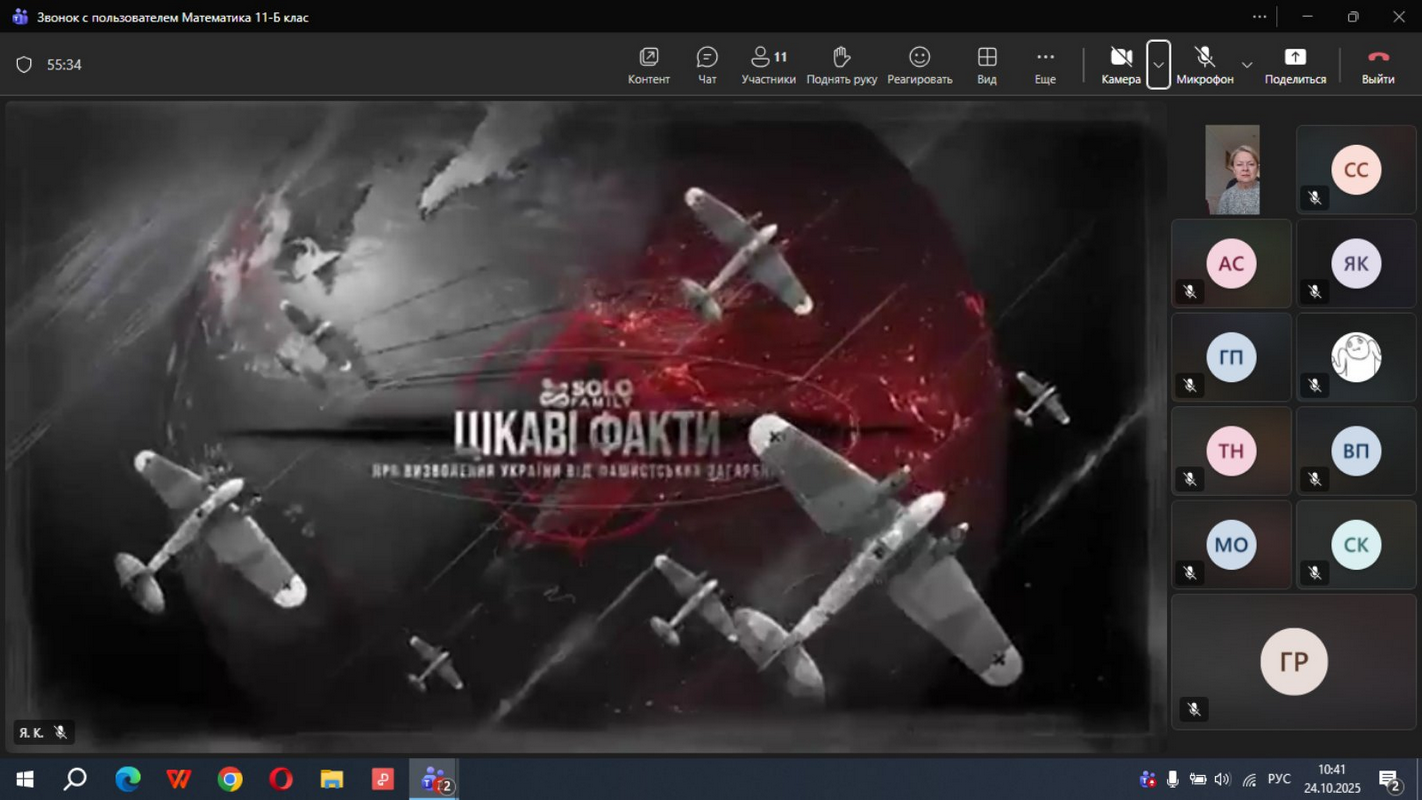Select the teacher's video thumbnail
This screenshot has height=800, width=1422.
point(1232,169)
